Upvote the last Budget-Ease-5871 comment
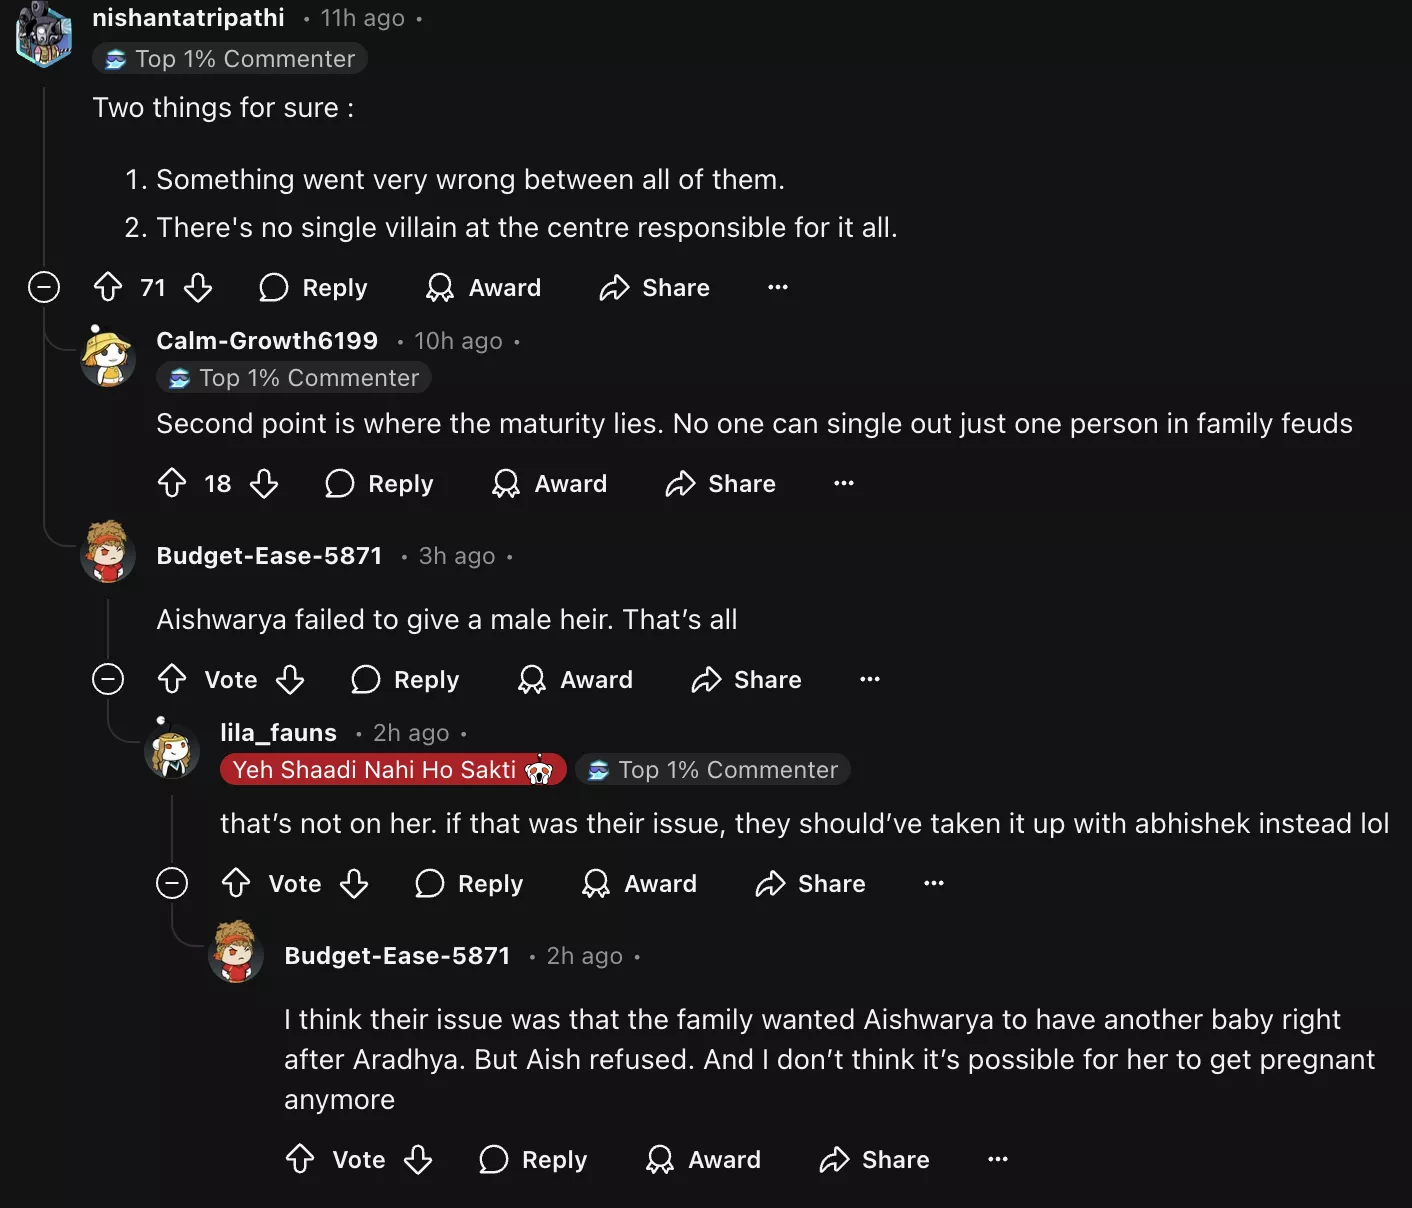Viewport: 1412px width, 1208px height. pos(300,1160)
